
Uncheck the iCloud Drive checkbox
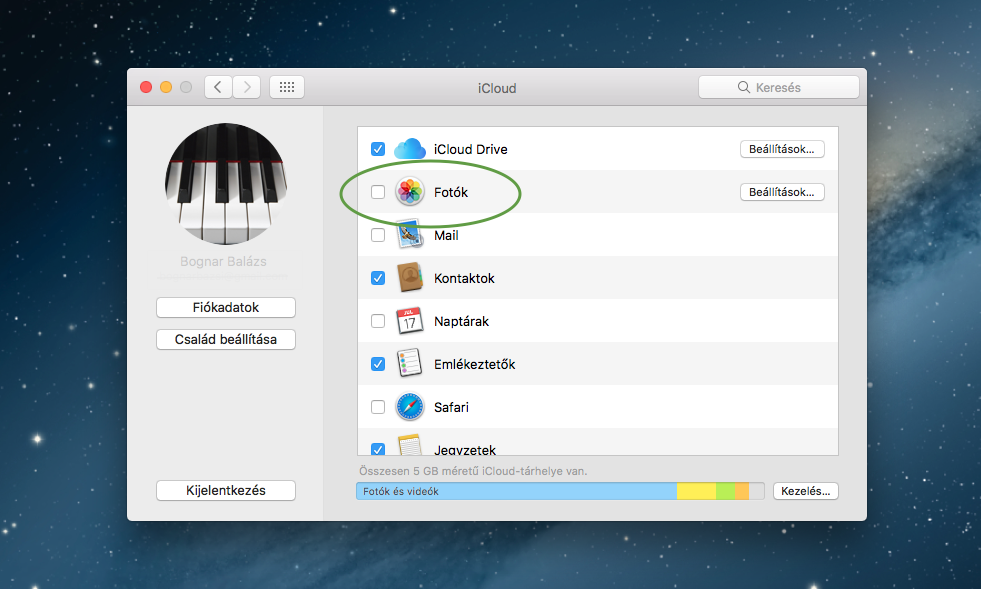(378, 149)
